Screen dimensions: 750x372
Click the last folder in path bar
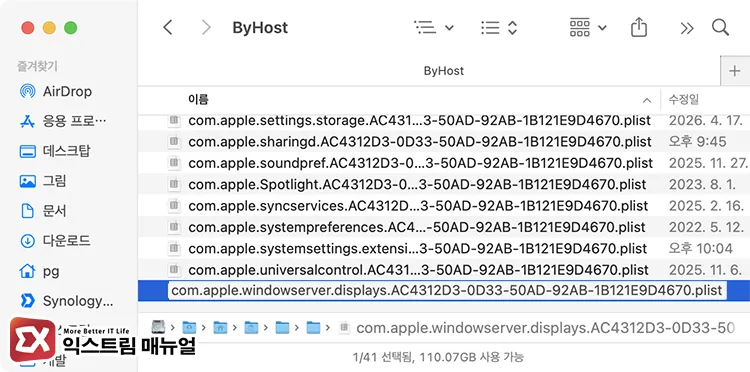coord(313,328)
